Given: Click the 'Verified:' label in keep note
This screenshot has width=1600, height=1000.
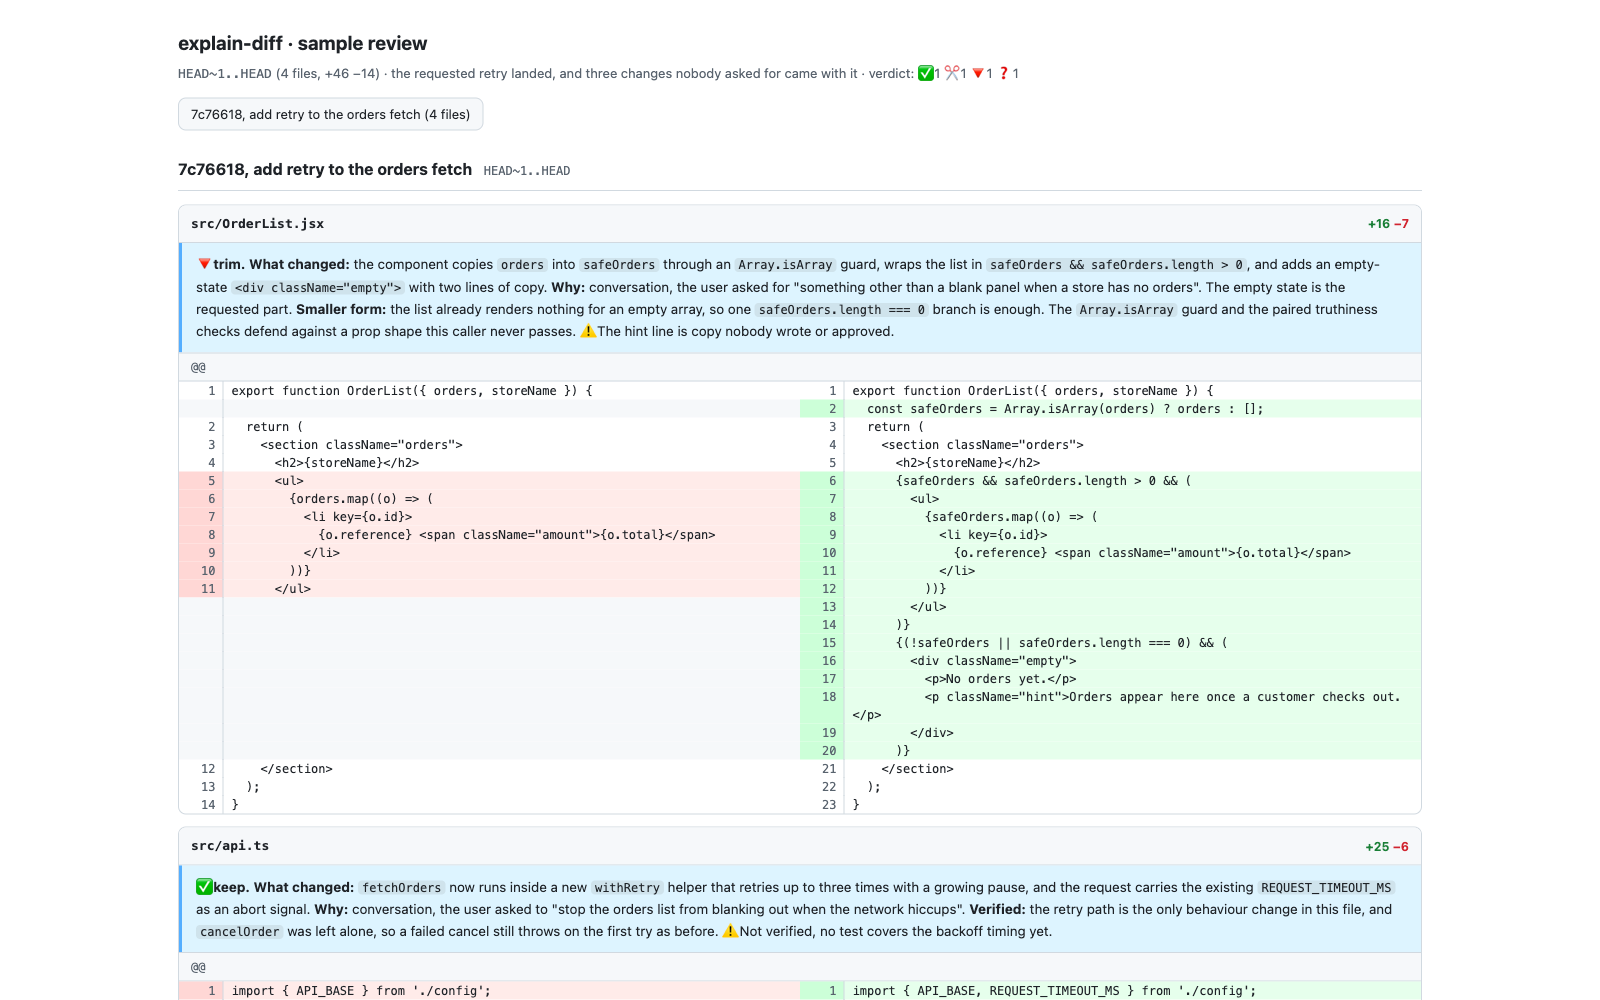Looking at the screenshot, I should (x=997, y=909).
